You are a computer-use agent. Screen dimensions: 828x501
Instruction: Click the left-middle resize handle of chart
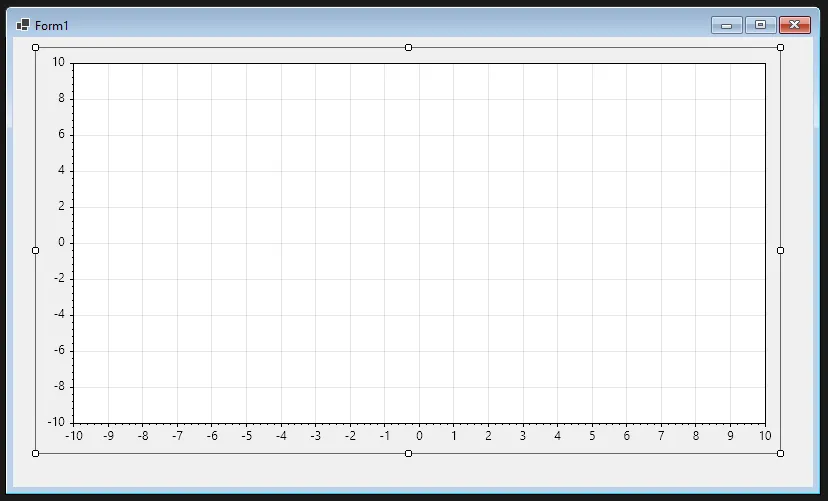[36, 250]
